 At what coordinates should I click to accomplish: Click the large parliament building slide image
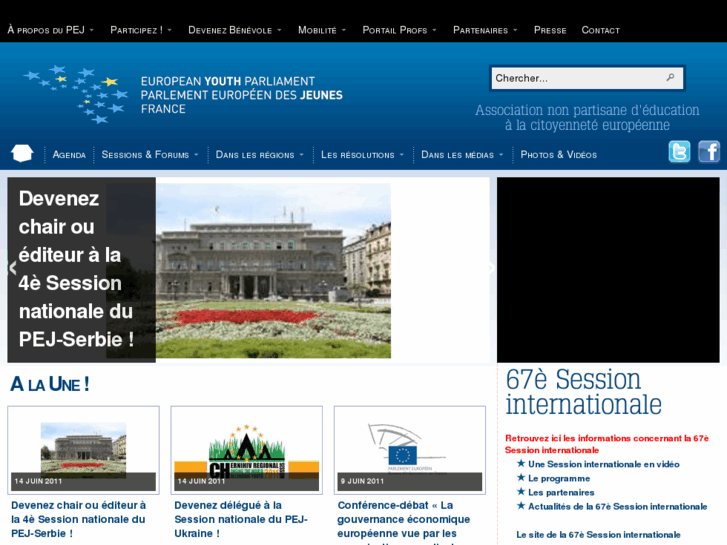273,270
